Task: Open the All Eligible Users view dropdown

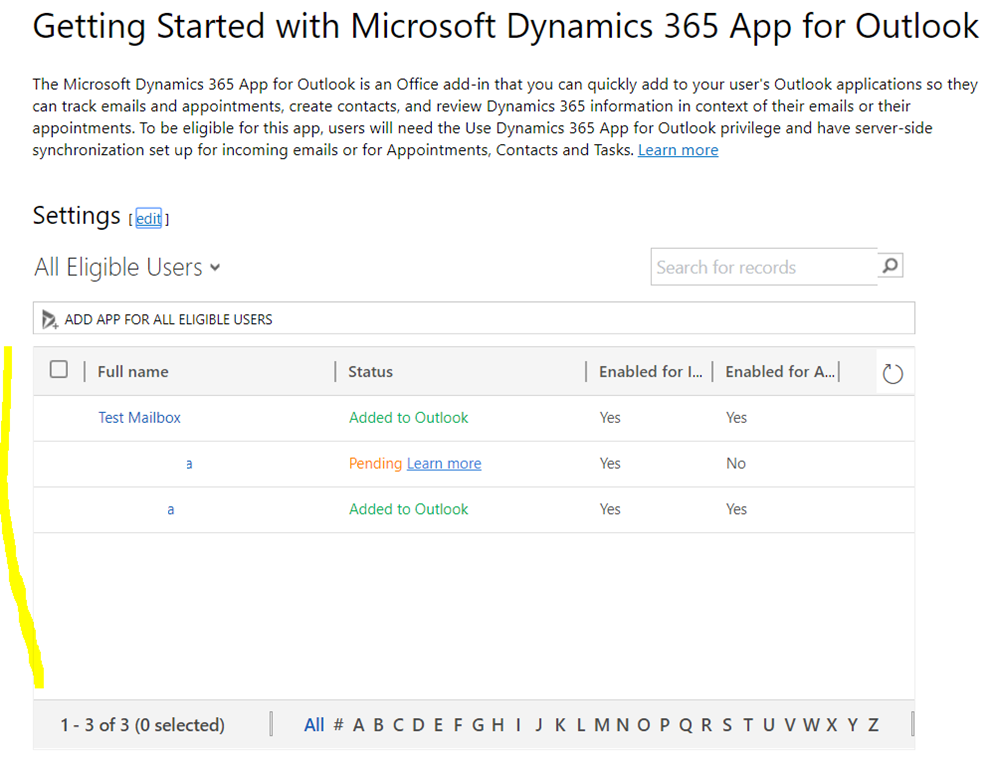Action: click(127, 267)
